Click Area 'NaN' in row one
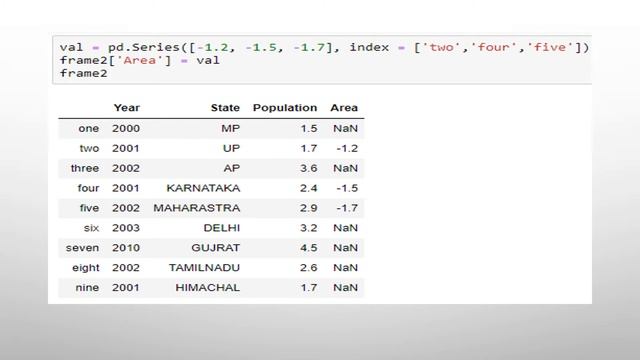 tap(346, 129)
